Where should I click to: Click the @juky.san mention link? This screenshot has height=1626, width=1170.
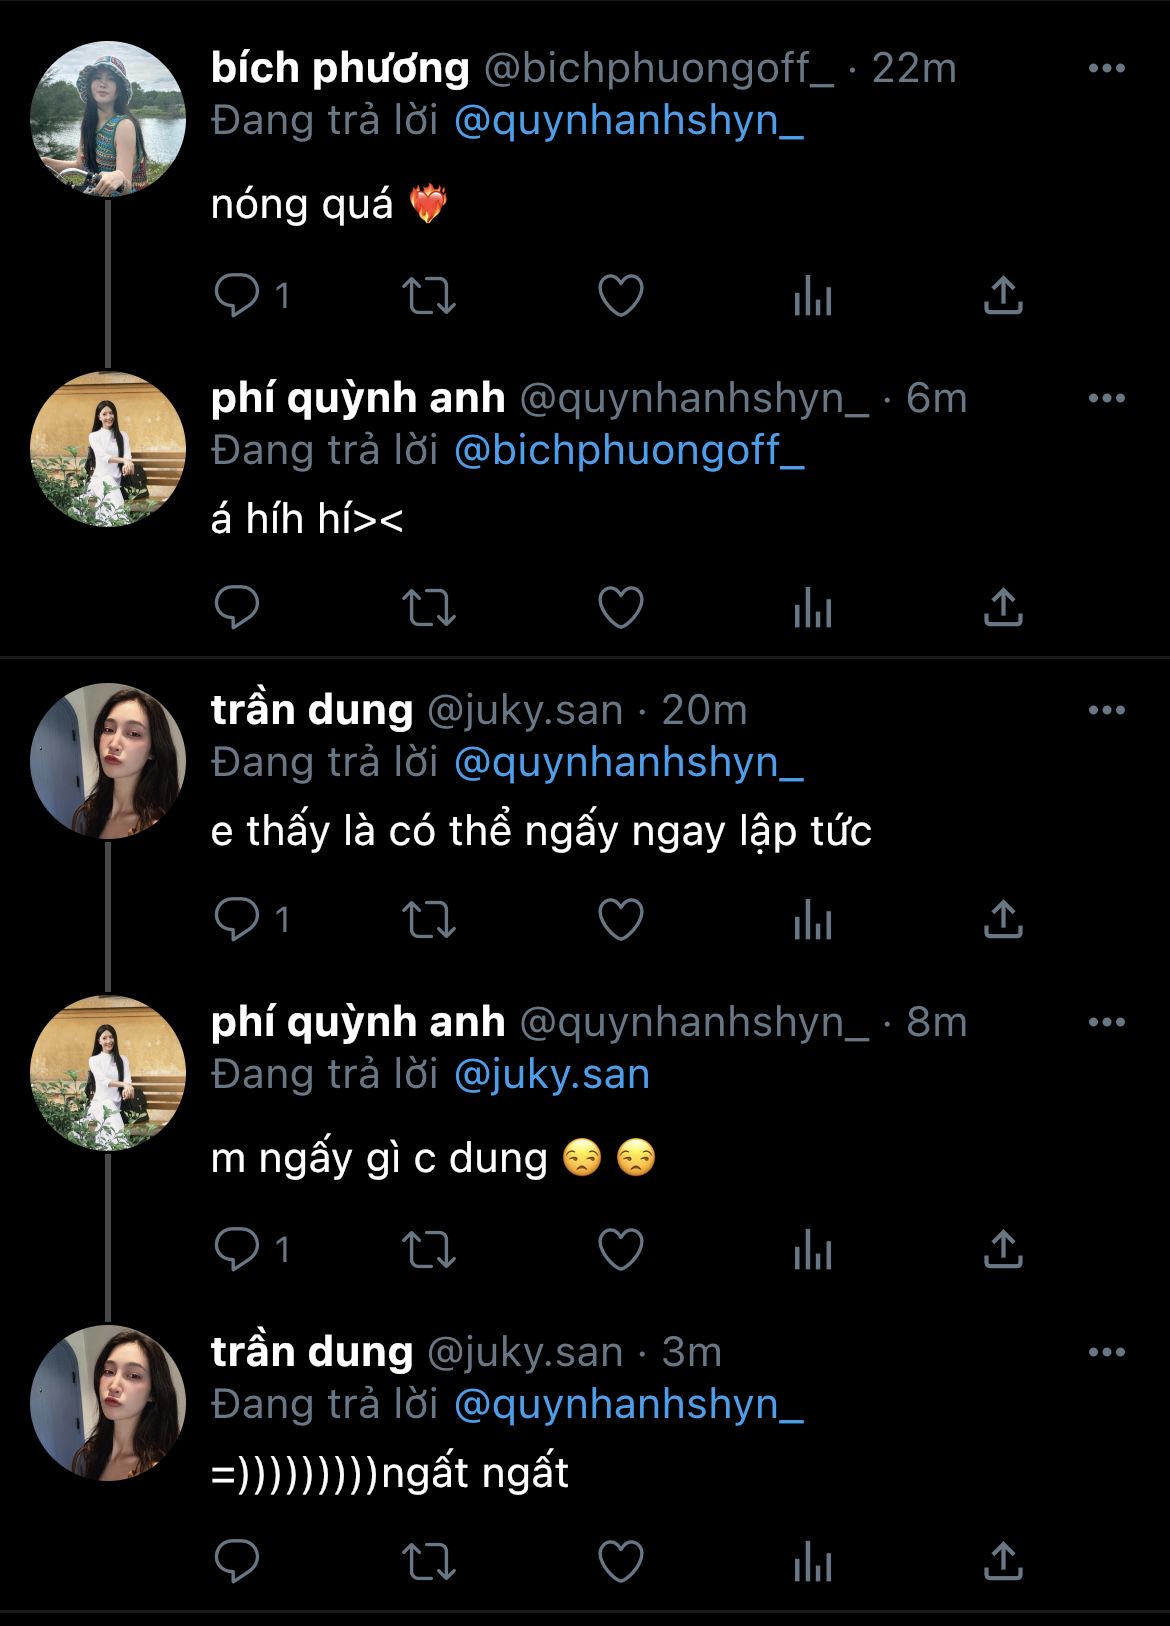pyautogui.click(x=551, y=1075)
